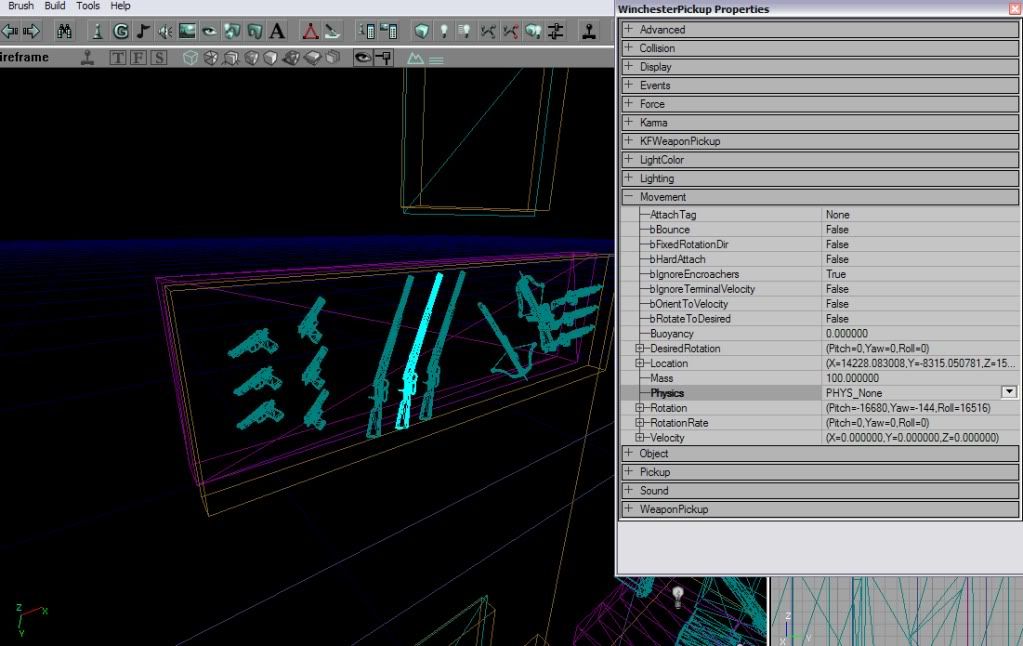
Task: Click the Build Geometry cube icon
Action: click(422, 31)
